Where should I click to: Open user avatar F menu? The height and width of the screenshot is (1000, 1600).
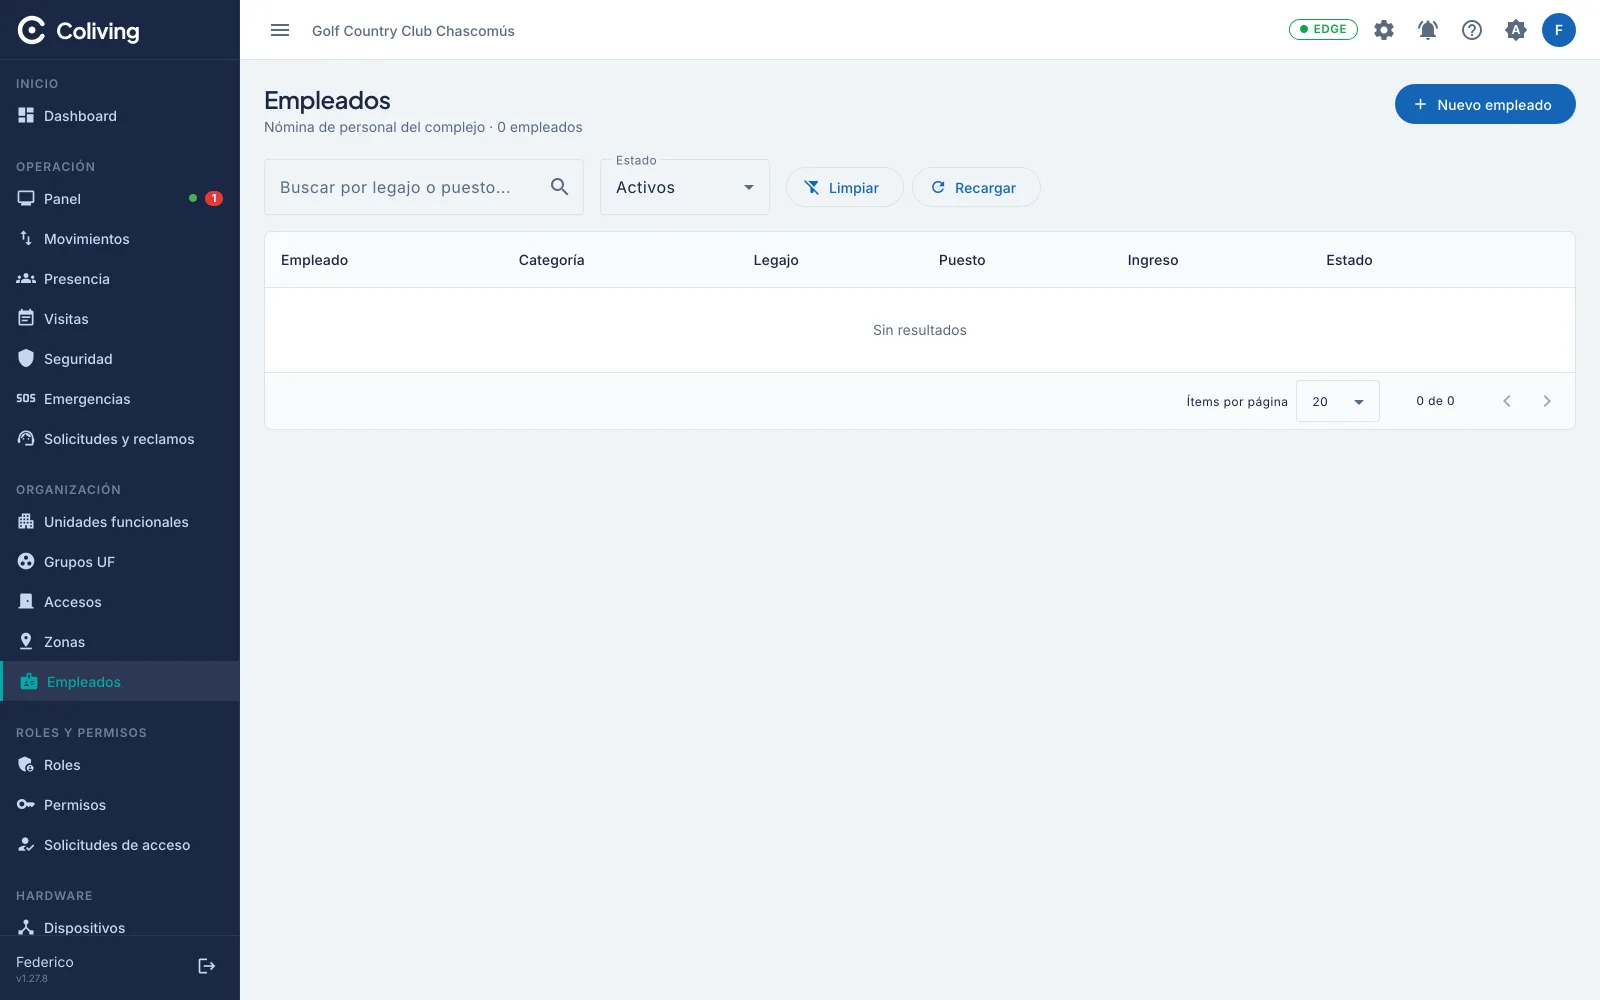1558,30
